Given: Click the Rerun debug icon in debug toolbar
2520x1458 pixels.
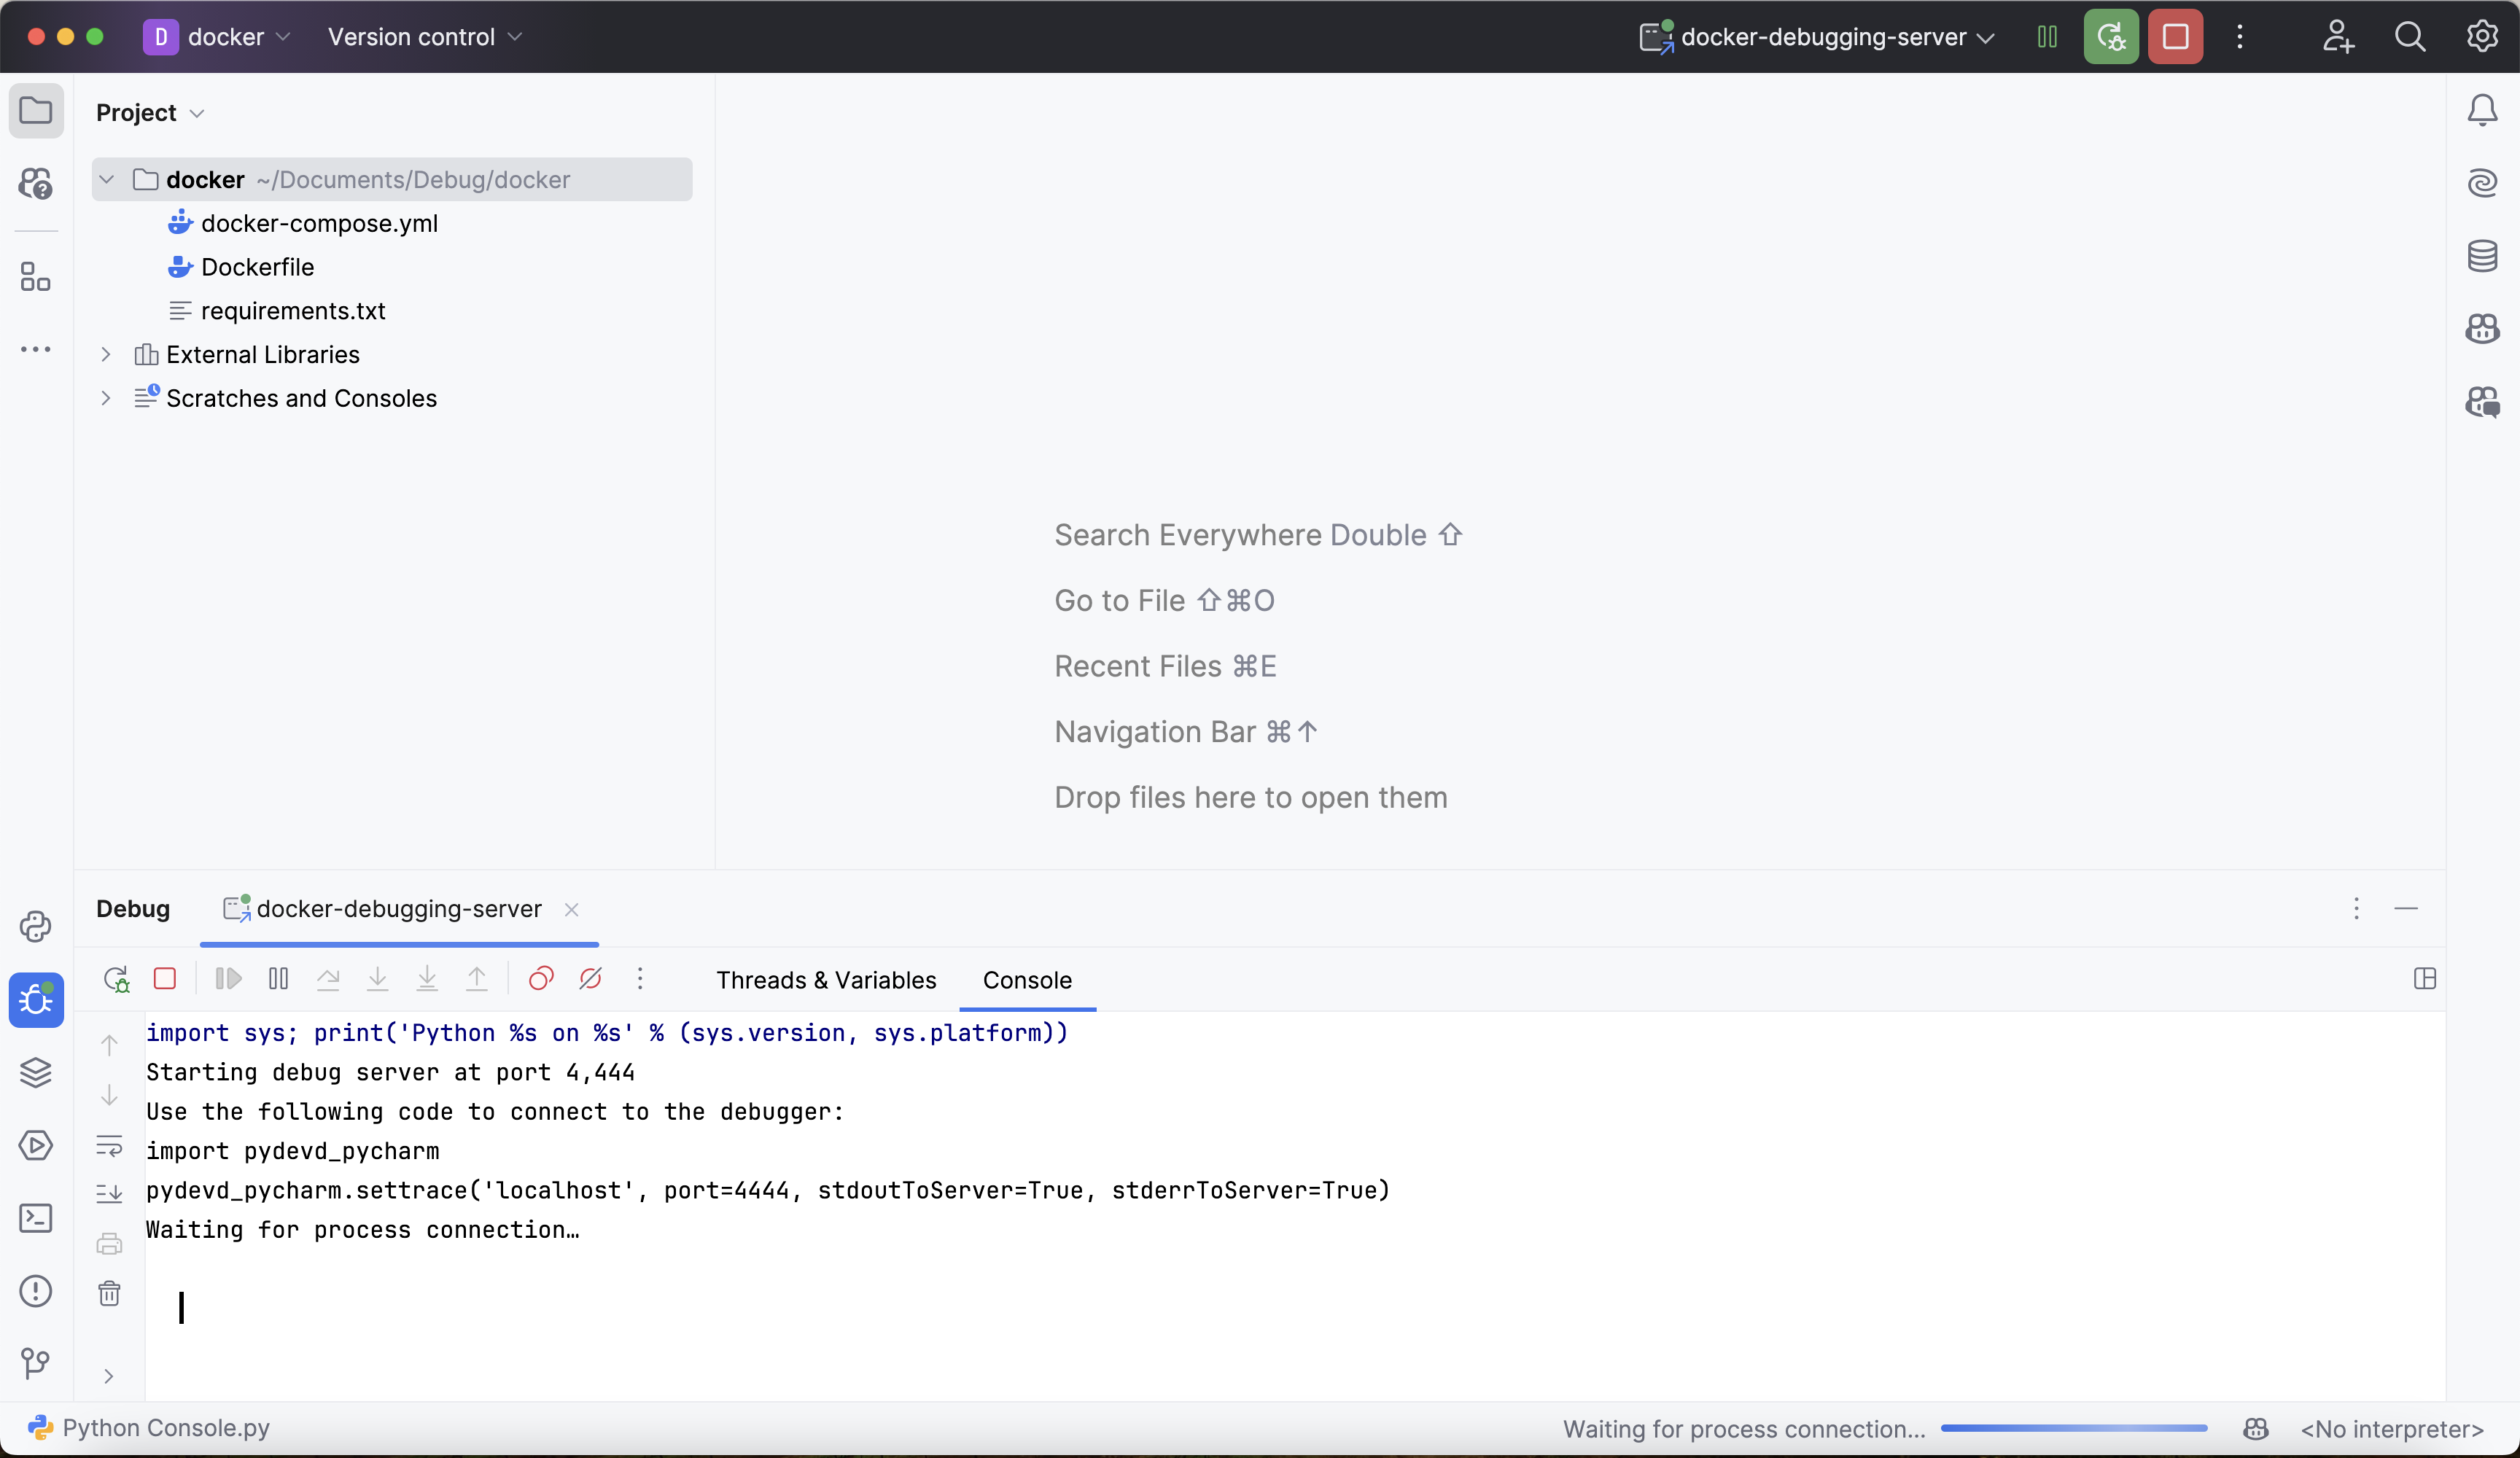Looking at the screenshot, I should click(116, 979).
